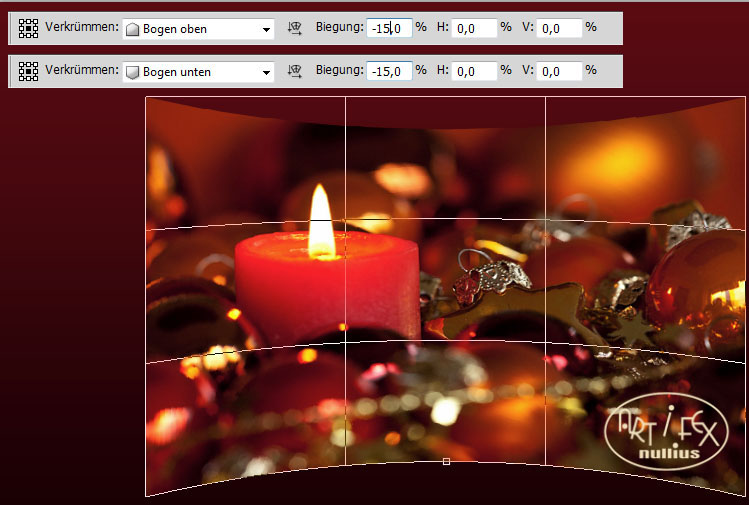Open the Bogen oben warp style dropdown
The image size is (749, 505).
pos(198,29)
